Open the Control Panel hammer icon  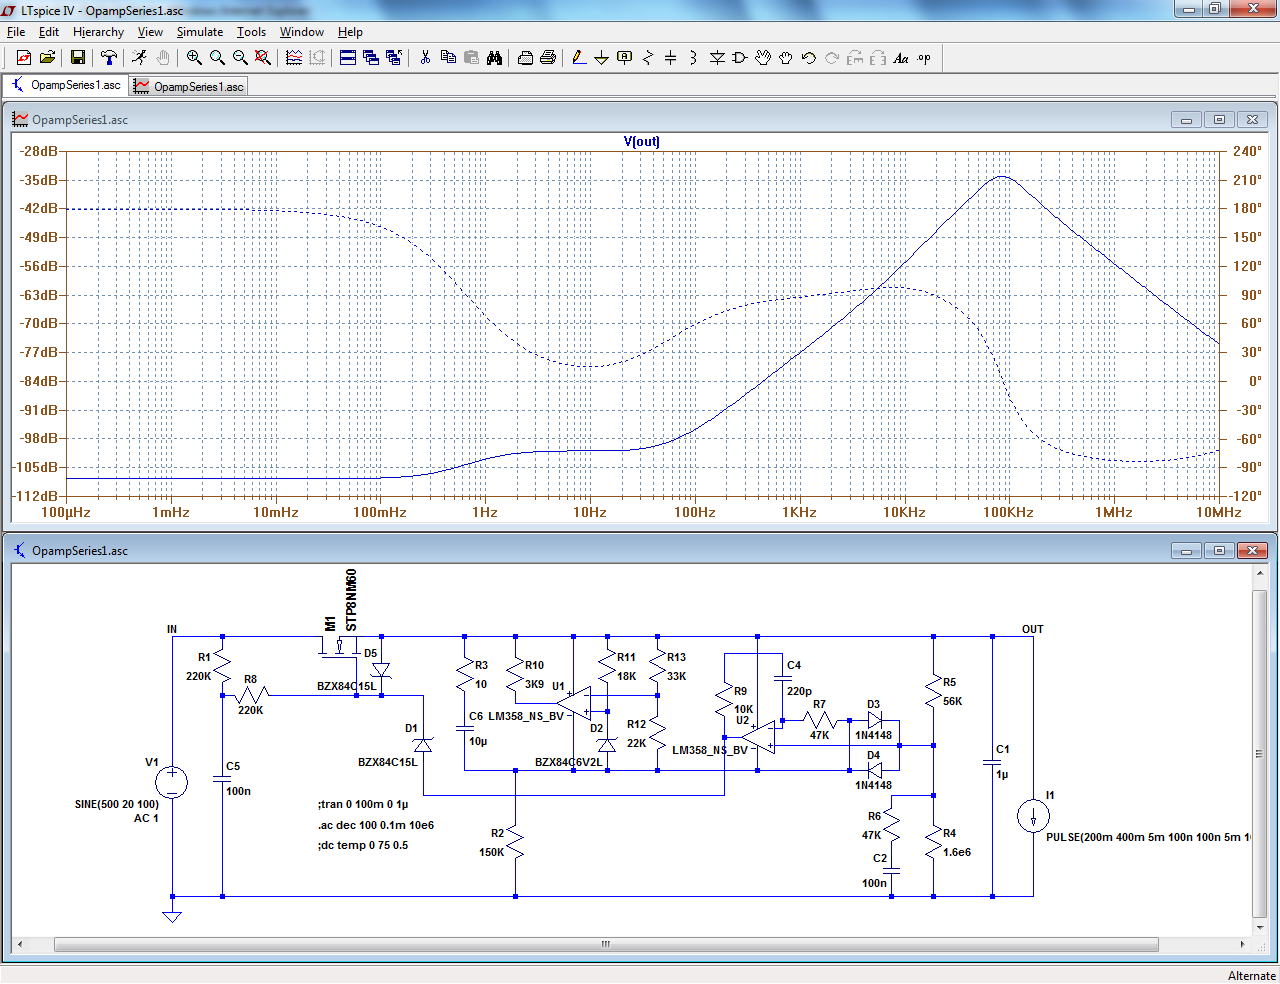coord(109,58)
